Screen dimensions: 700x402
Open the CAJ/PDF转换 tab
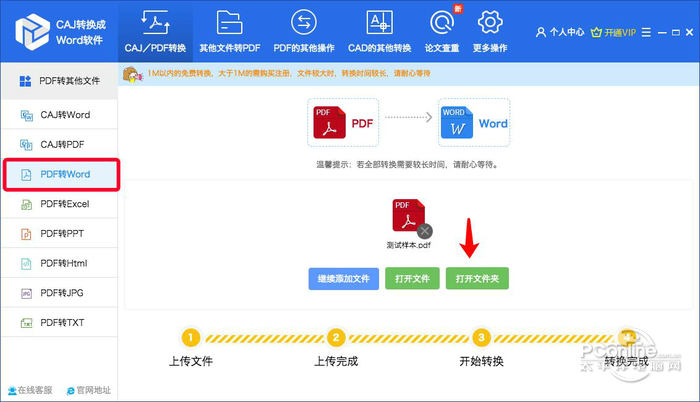click(155, 31)
